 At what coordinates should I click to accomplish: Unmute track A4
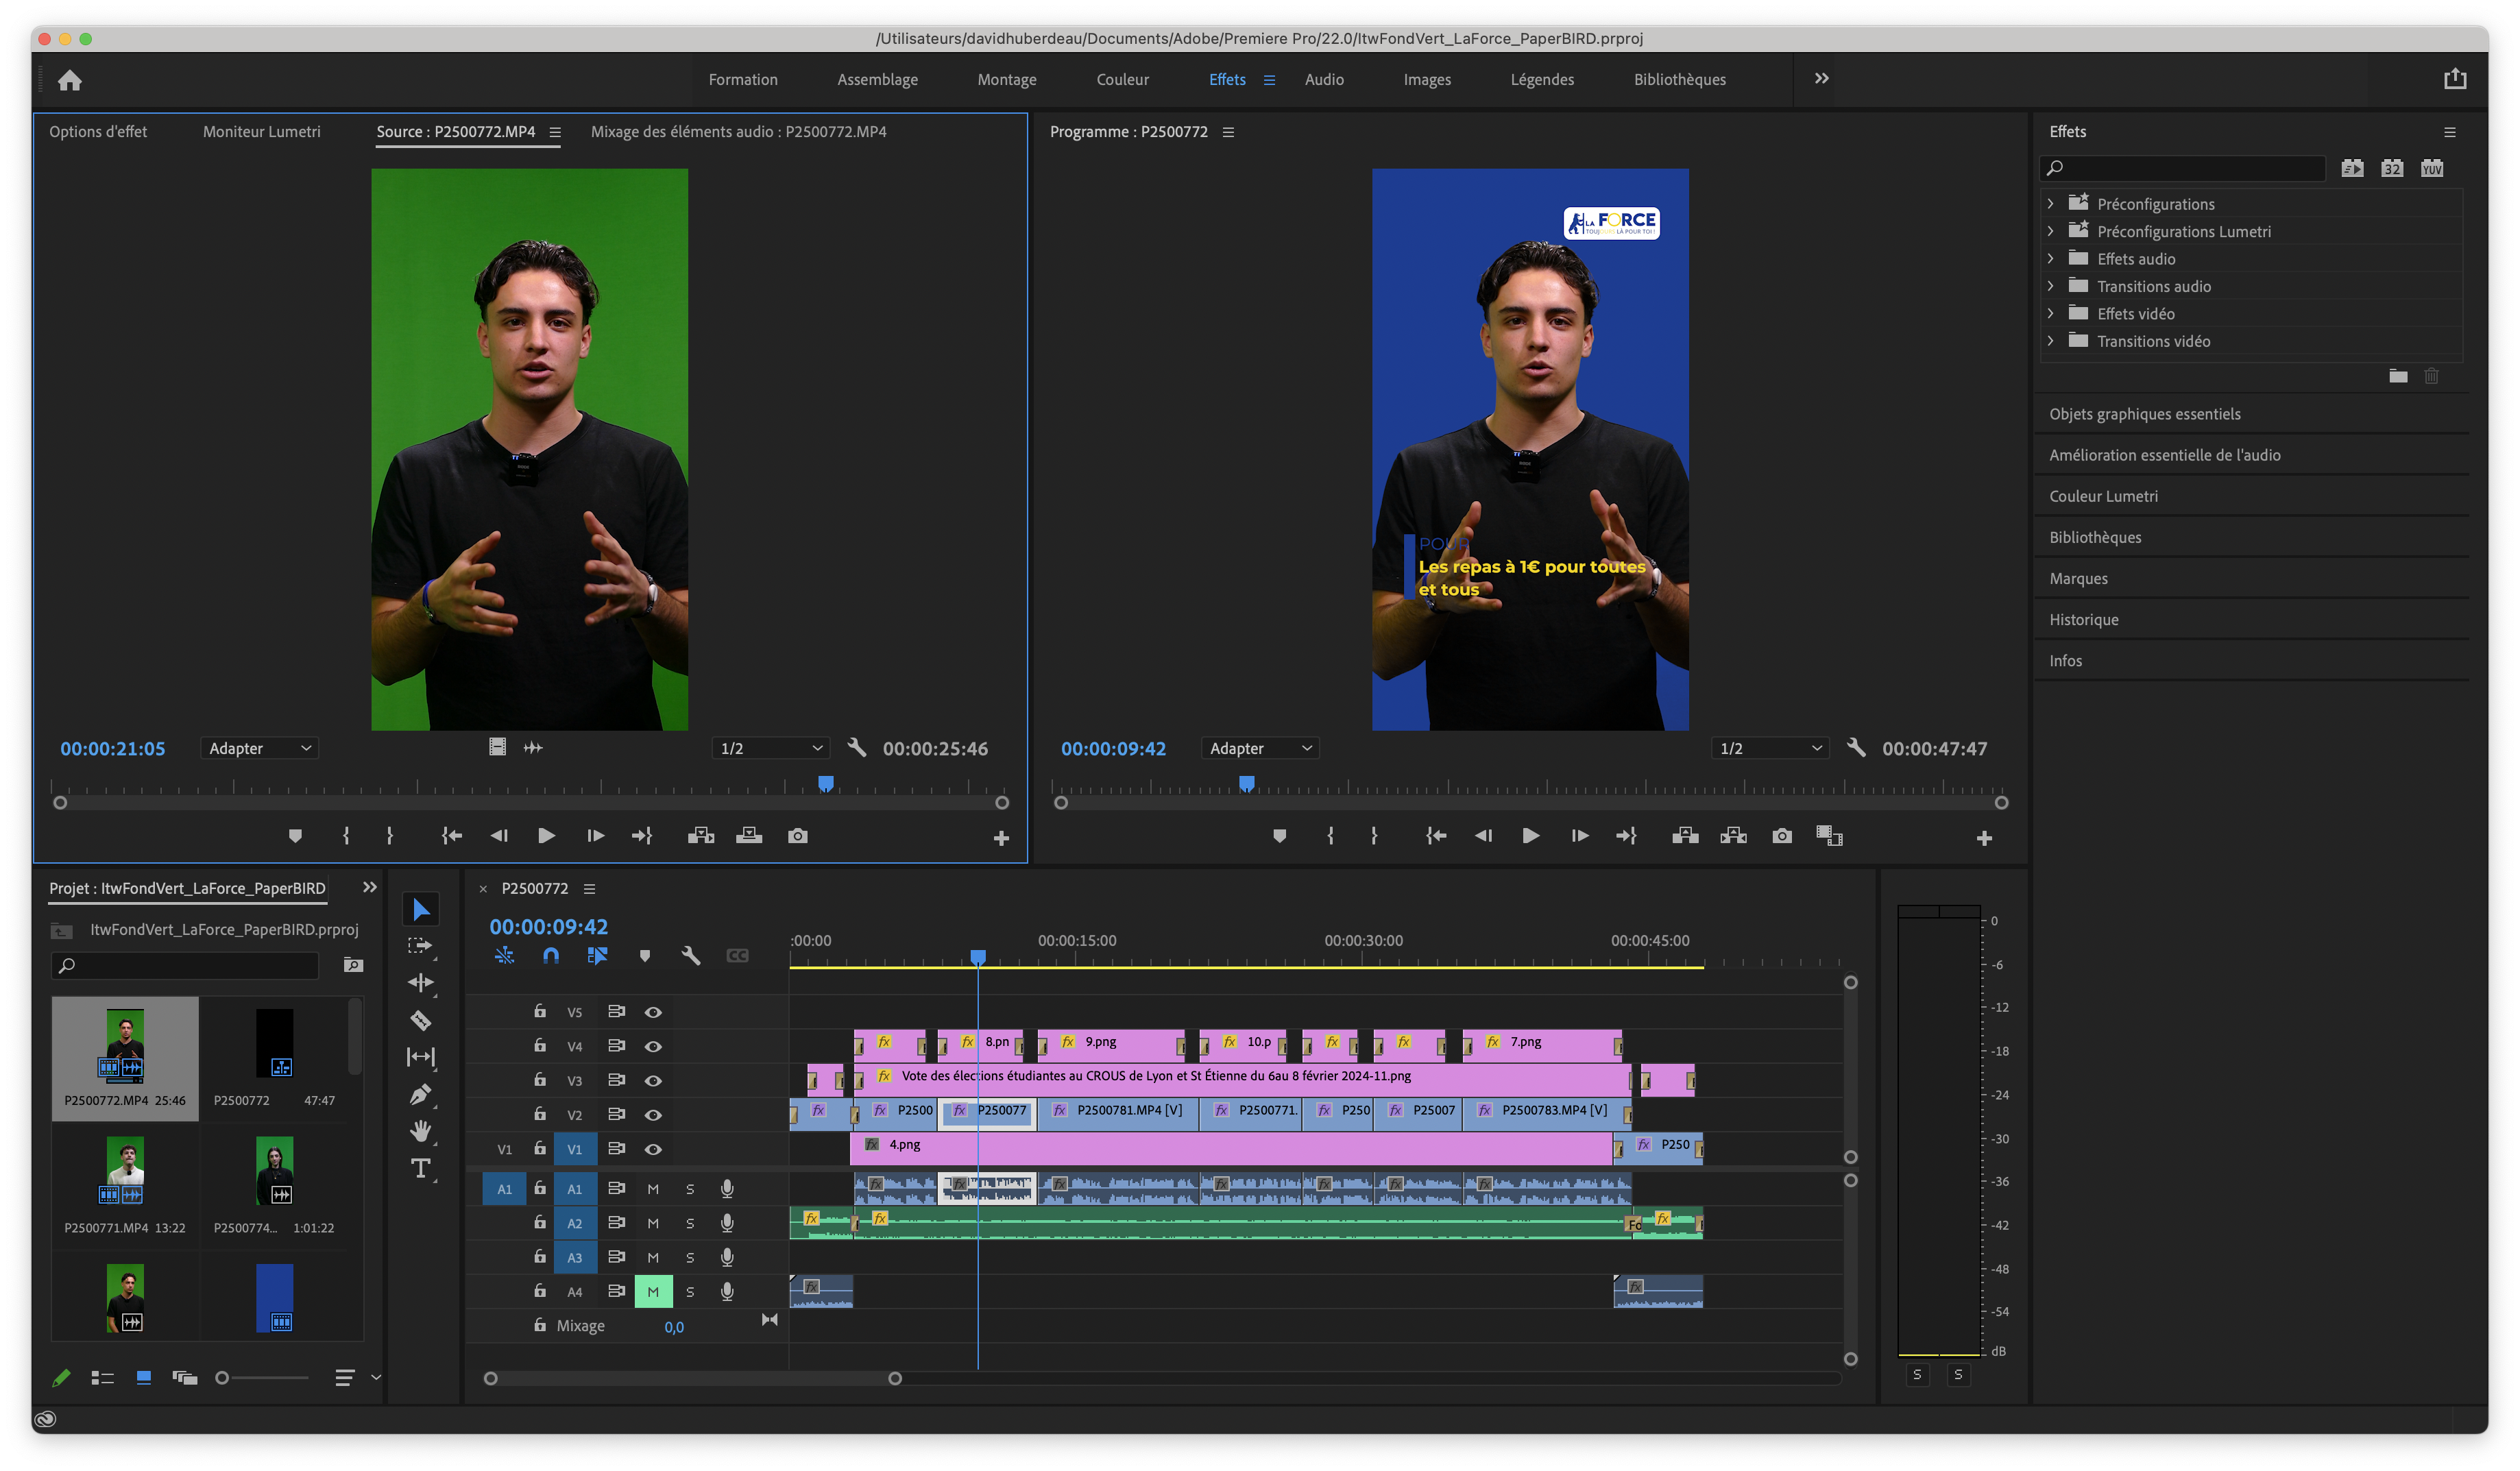(x=653, y=1292)
